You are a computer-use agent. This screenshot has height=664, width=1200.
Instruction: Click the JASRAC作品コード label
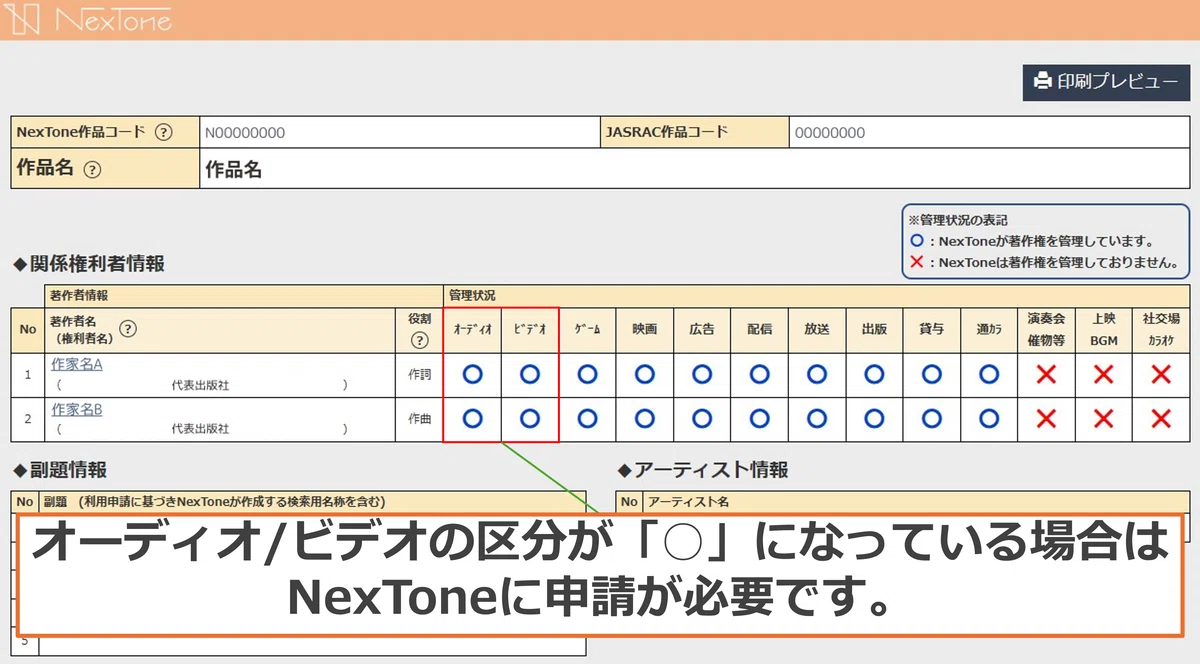(x=666, y=132)
